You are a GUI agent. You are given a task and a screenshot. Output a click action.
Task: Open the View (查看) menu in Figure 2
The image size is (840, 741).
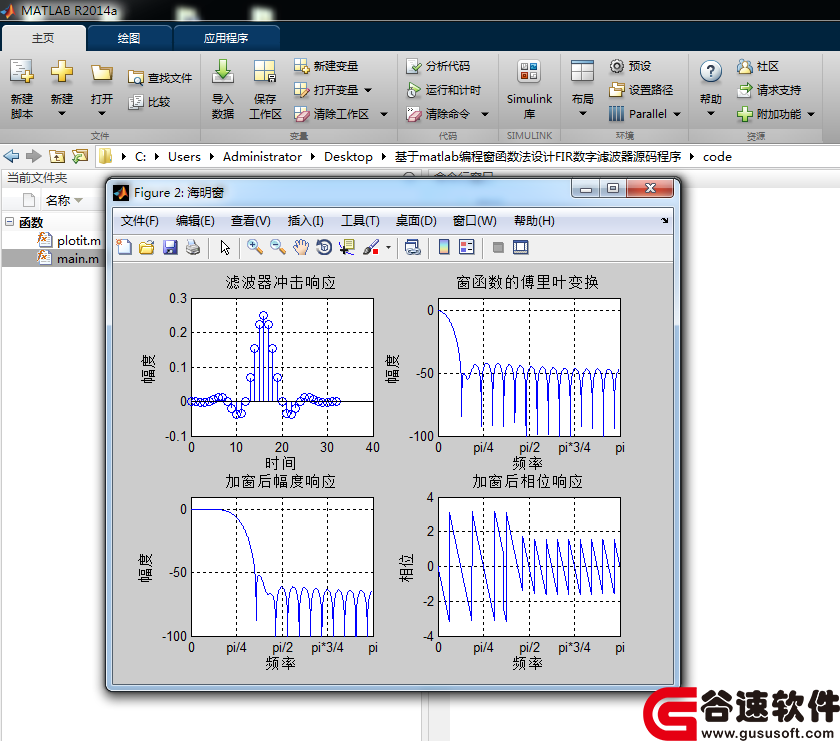click(250, 221)
